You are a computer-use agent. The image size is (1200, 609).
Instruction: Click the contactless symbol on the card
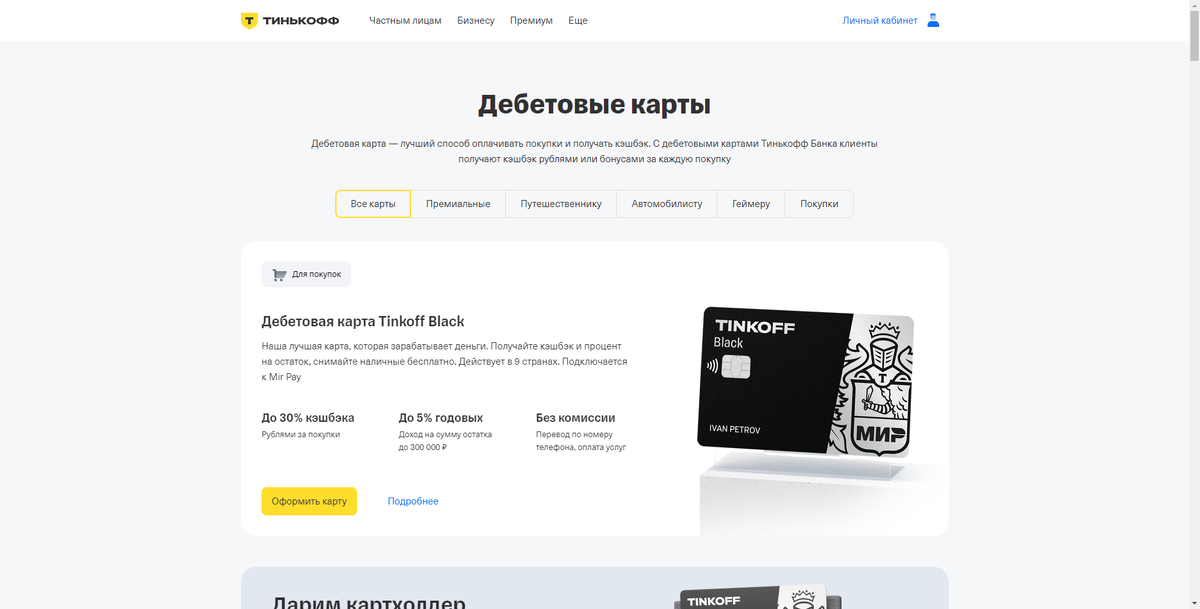point(710,366)
